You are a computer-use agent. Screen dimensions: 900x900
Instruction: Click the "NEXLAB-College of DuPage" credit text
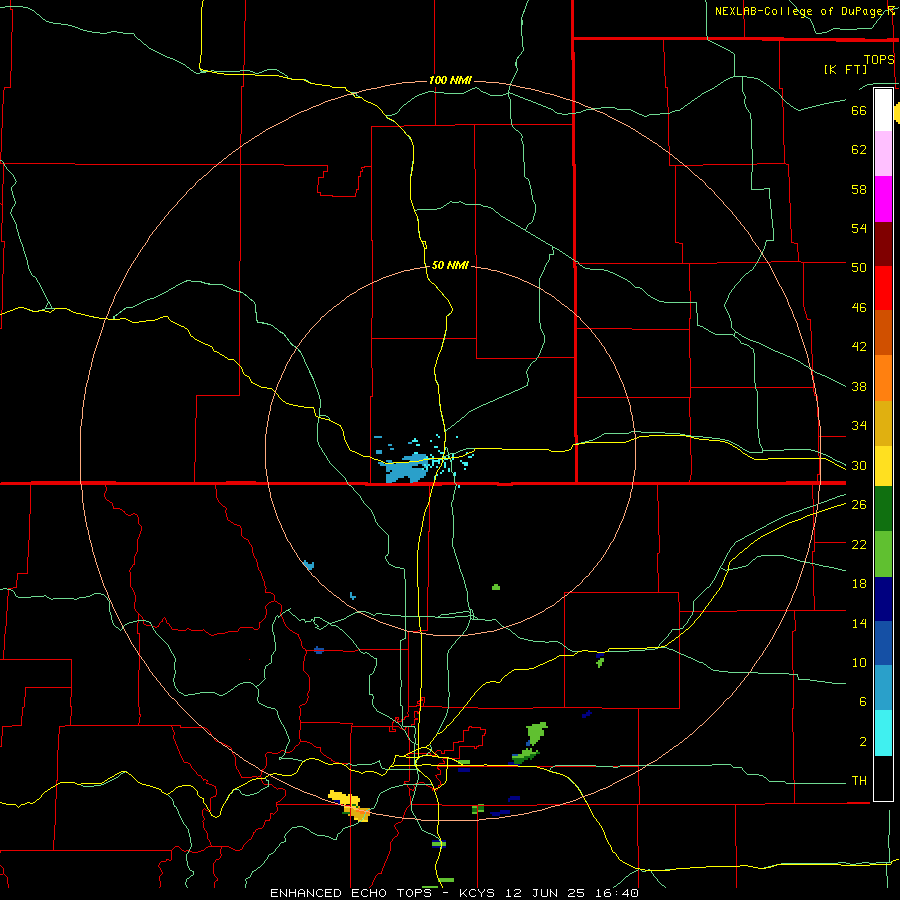[799, 11]
